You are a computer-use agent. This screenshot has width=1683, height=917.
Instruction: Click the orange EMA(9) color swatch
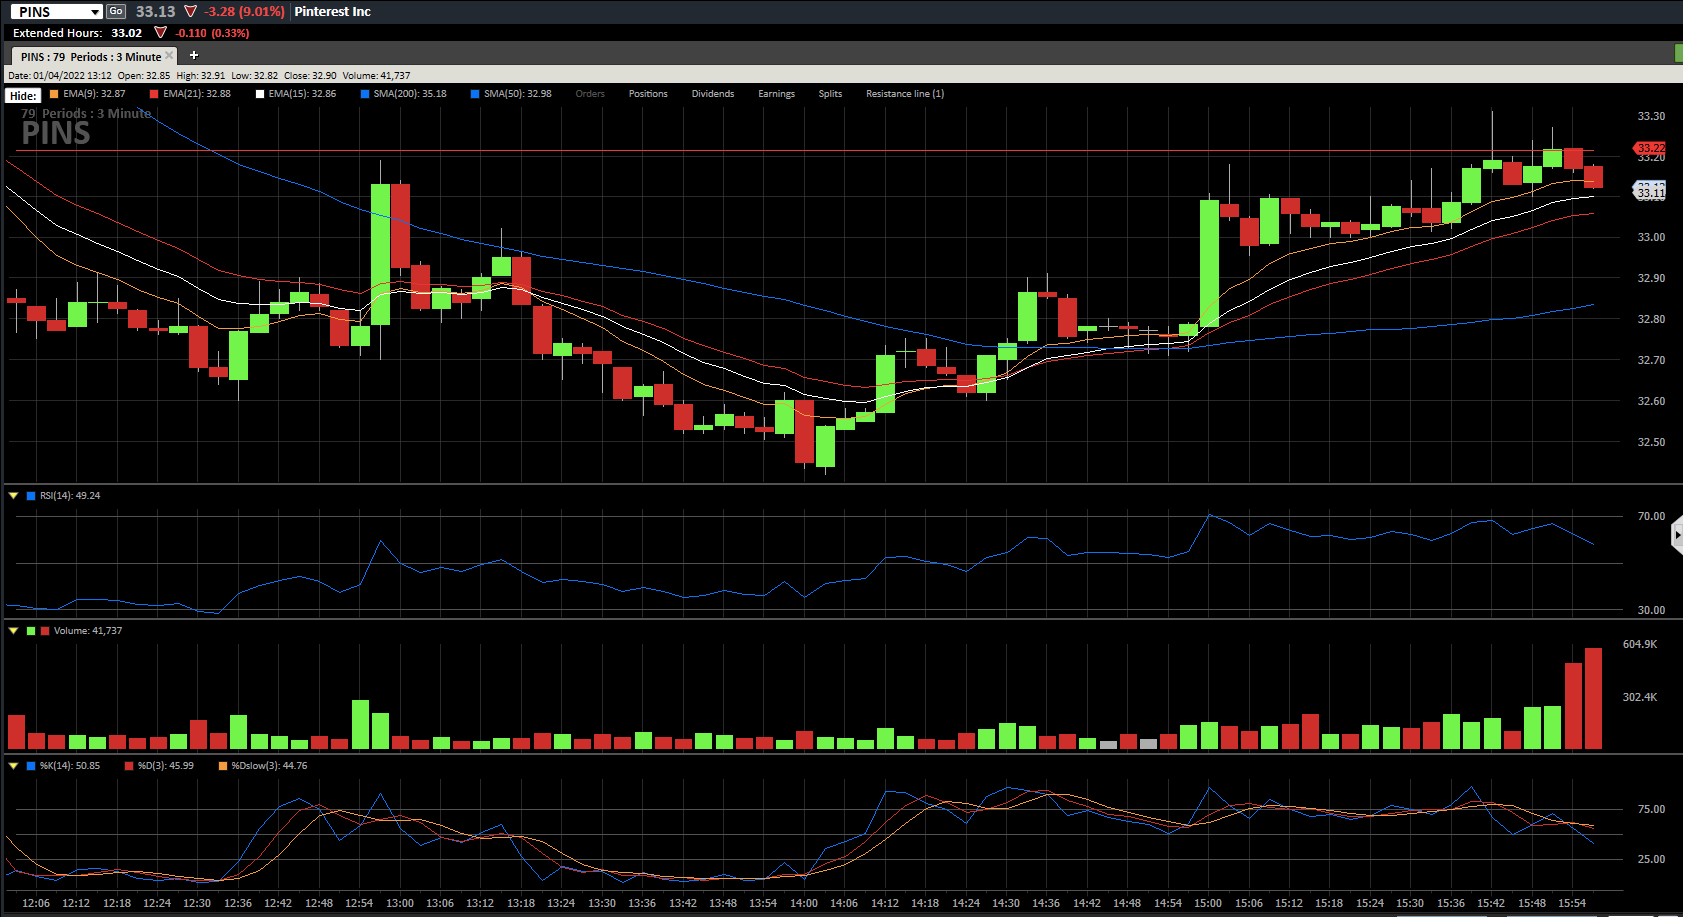click(54, 94)
